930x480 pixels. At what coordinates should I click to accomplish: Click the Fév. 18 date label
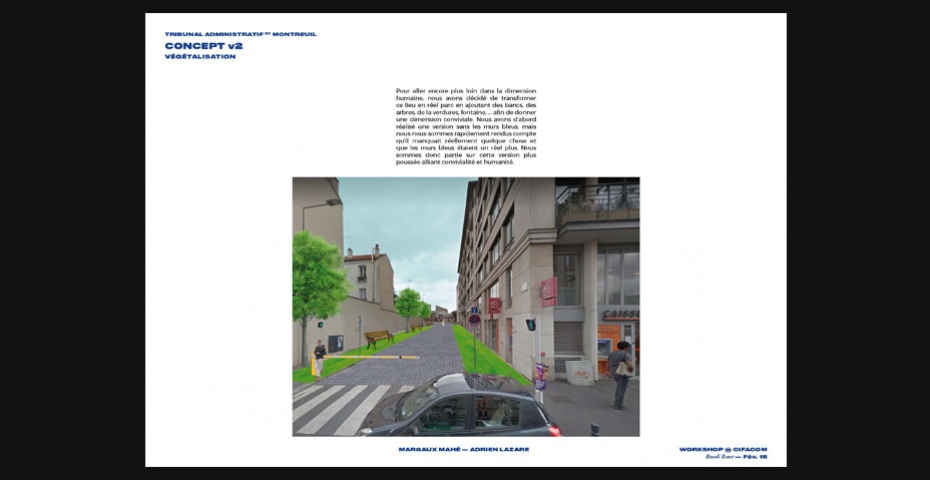pyautogui.click(x=756, y=456)
